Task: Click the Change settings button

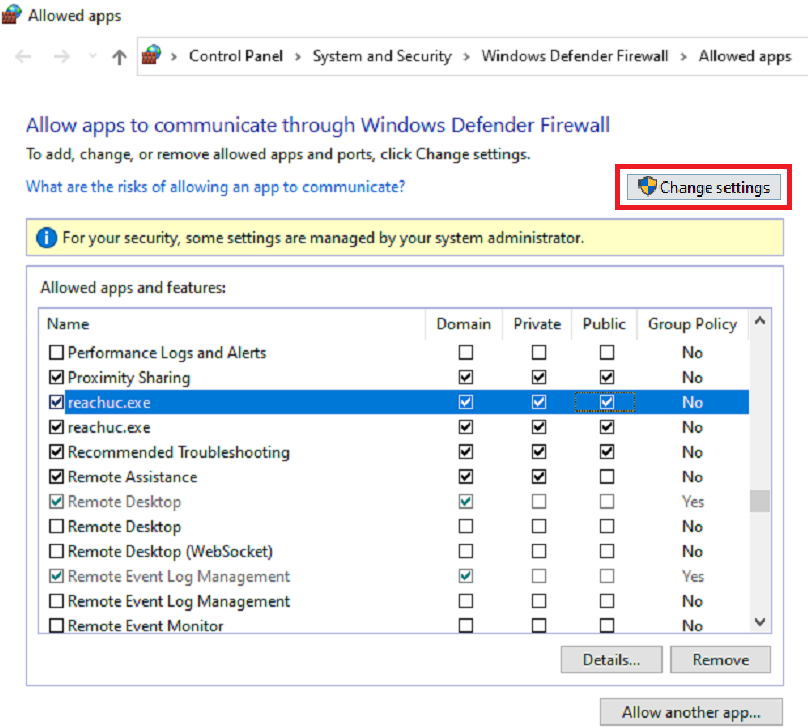Action: click(703, 187)
